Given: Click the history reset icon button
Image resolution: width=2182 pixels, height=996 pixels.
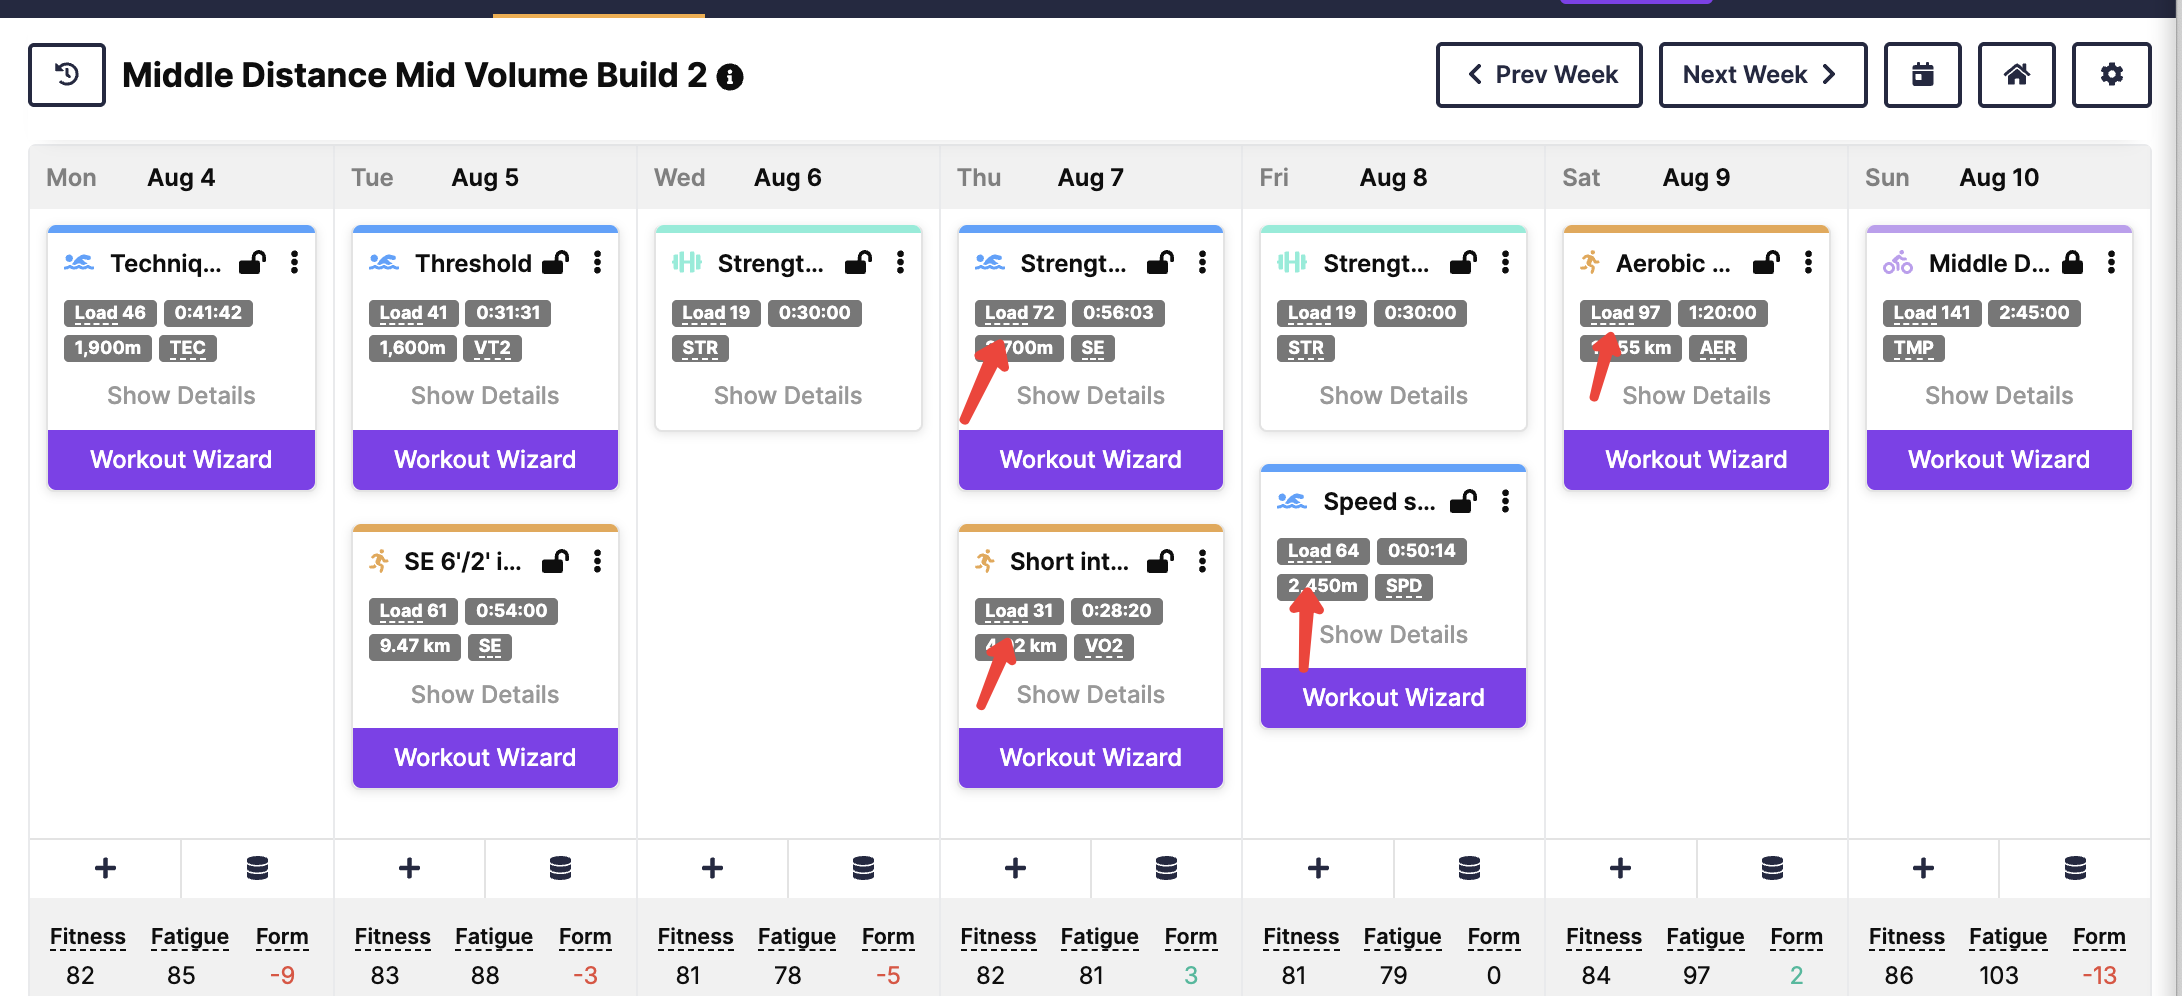Looking at the screenshot, I should [67, 75].
